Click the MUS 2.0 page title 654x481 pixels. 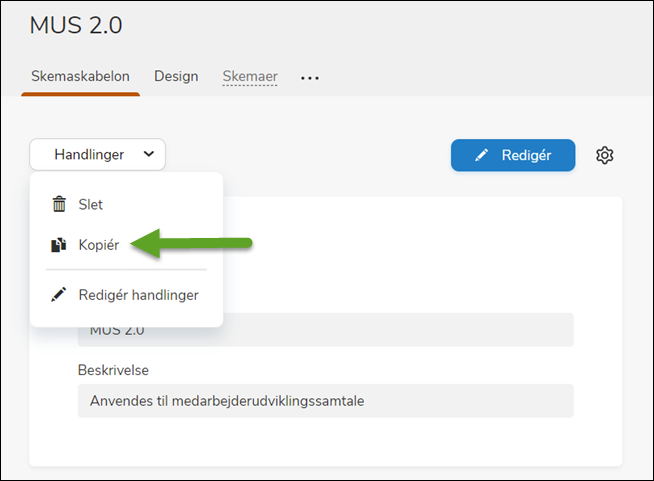coord(76,26)
